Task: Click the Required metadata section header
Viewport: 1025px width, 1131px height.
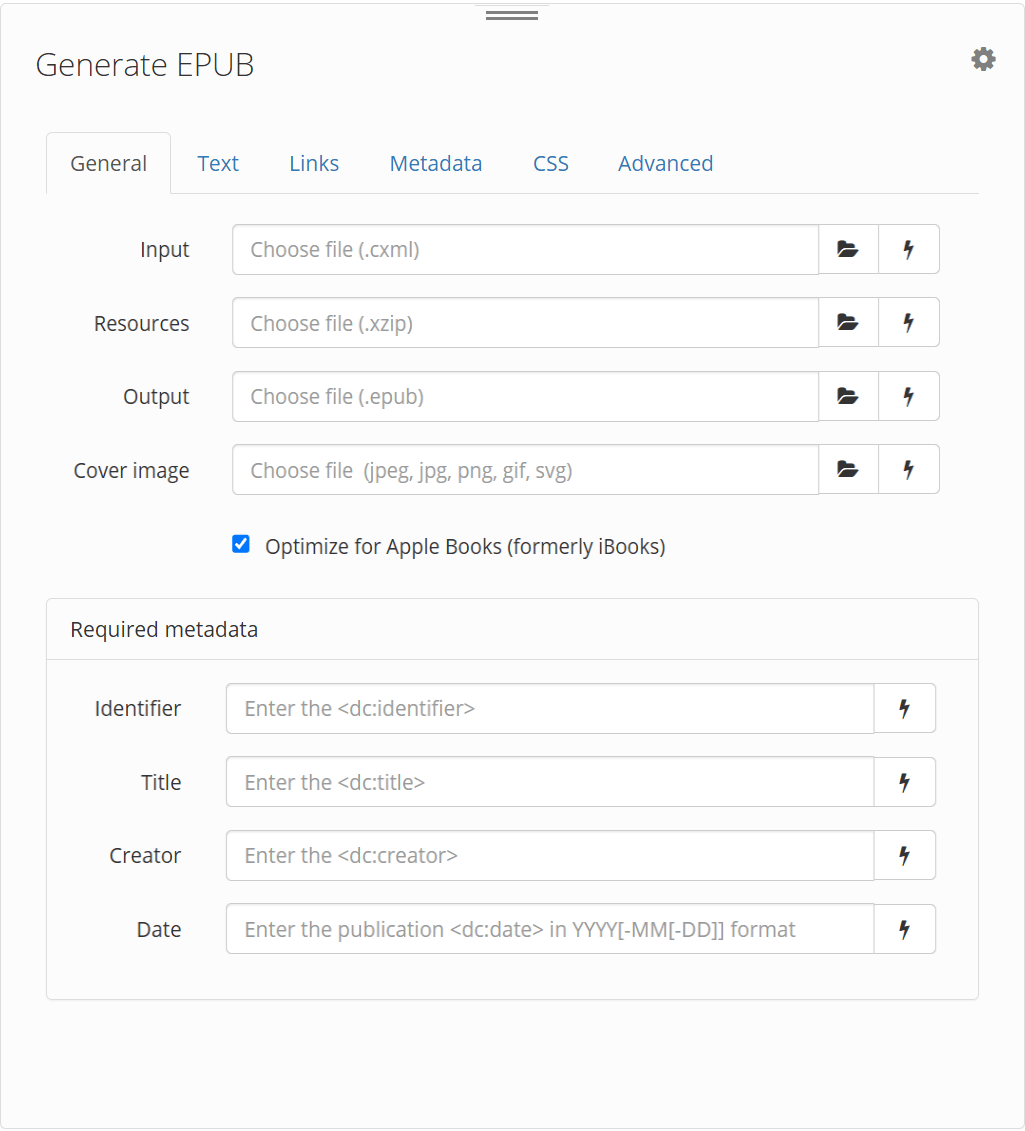Action: click(x=164, y=629)
